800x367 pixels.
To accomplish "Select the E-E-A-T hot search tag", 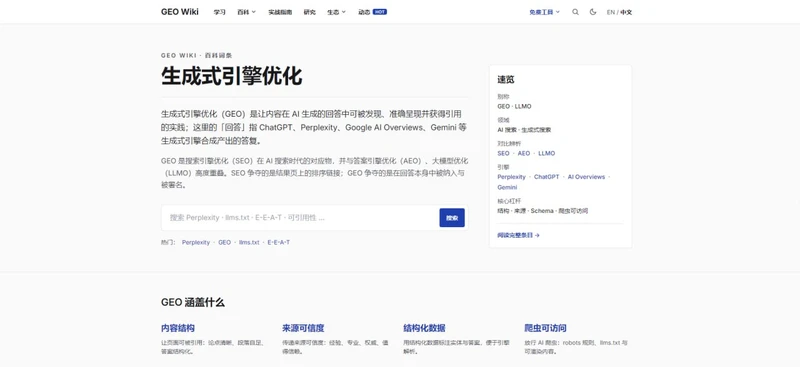I will point(279,242).
